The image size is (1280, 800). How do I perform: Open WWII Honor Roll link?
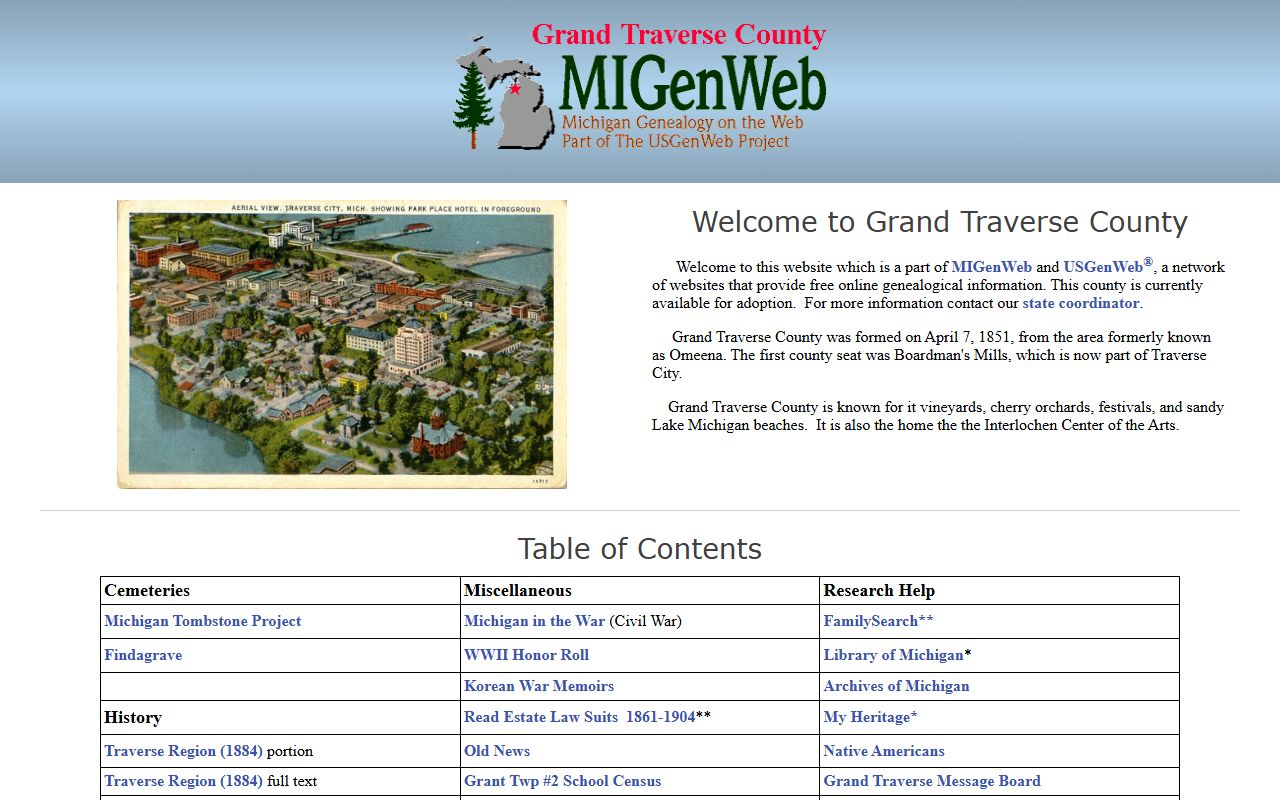tap(526, 655)
